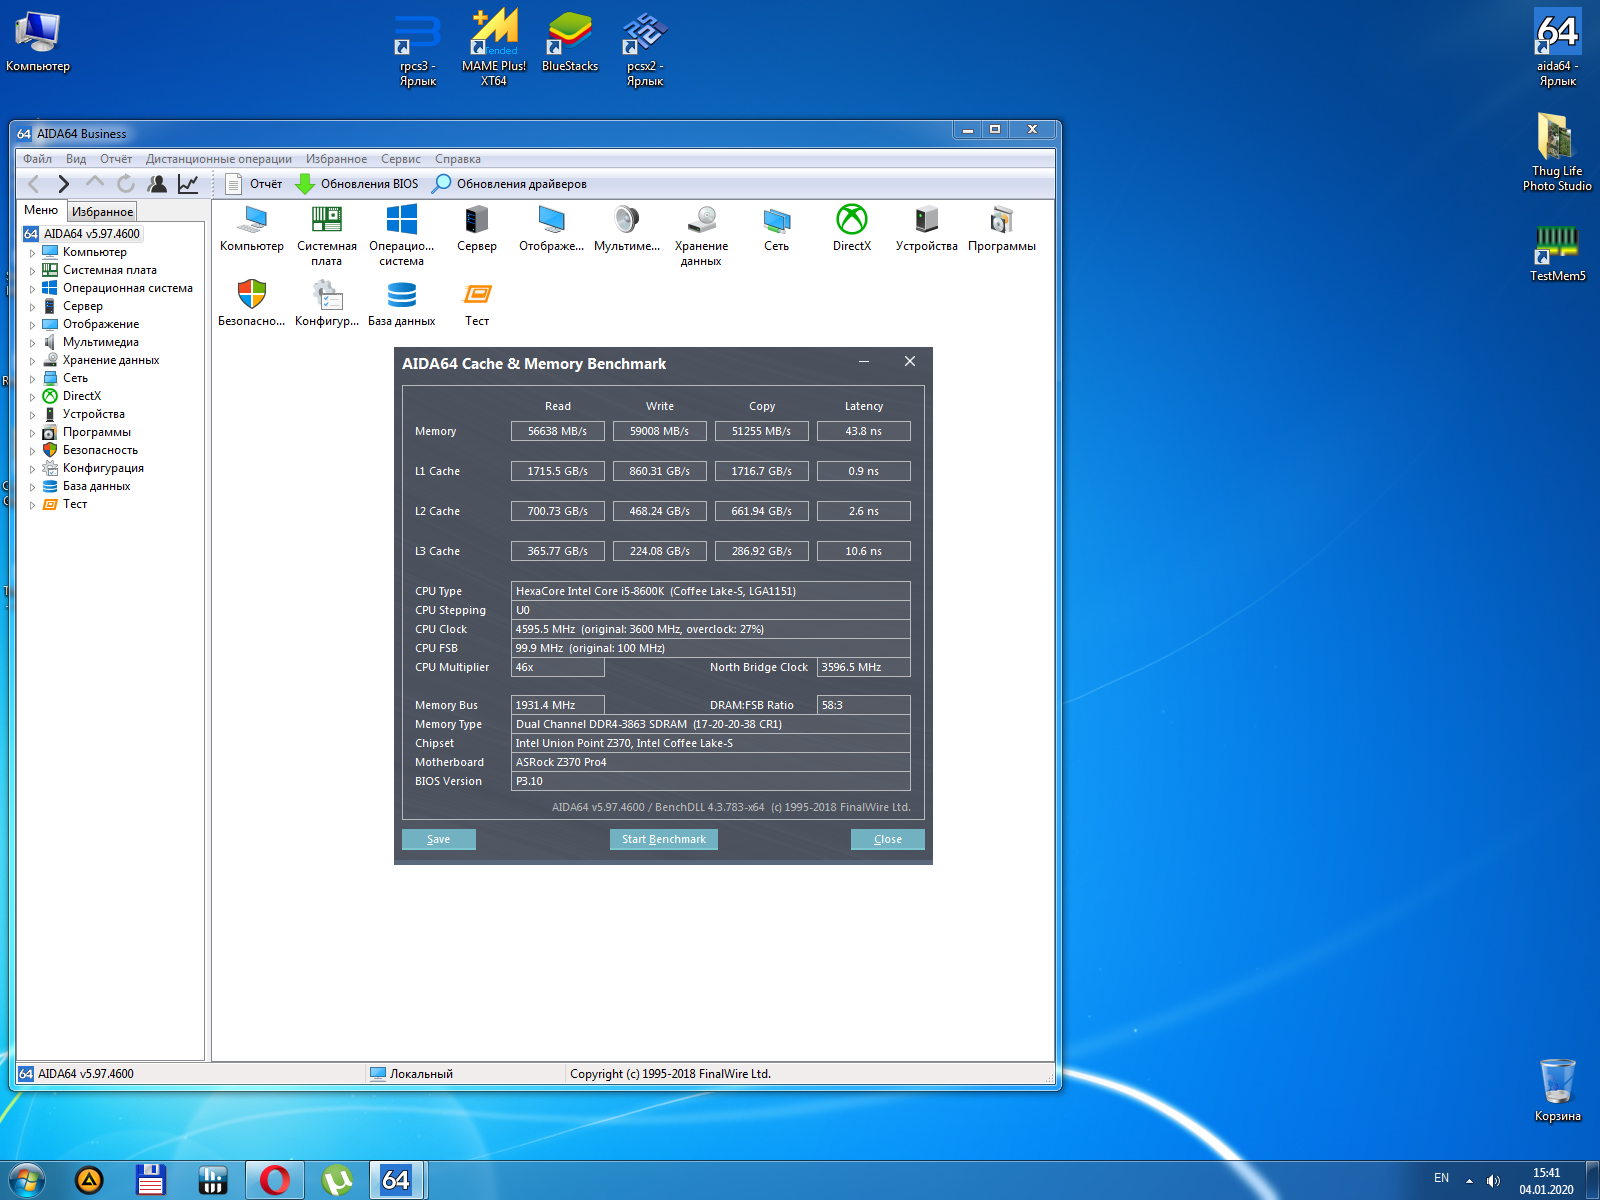Select the TestMem5 desktop shortcut
The width and height of the screenshot is (1600, 1200).
click(1557, 253)
